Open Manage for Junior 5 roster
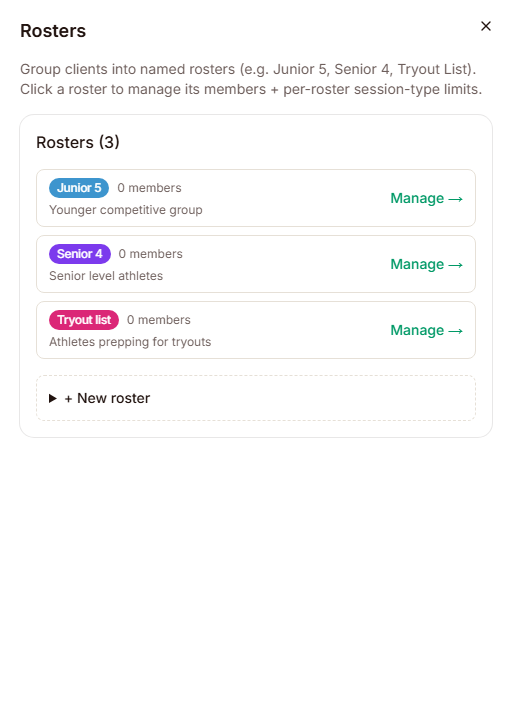Image resolution: width=512 pixels, height=720 pixels. pyautogui.click(x=426, y=198)
